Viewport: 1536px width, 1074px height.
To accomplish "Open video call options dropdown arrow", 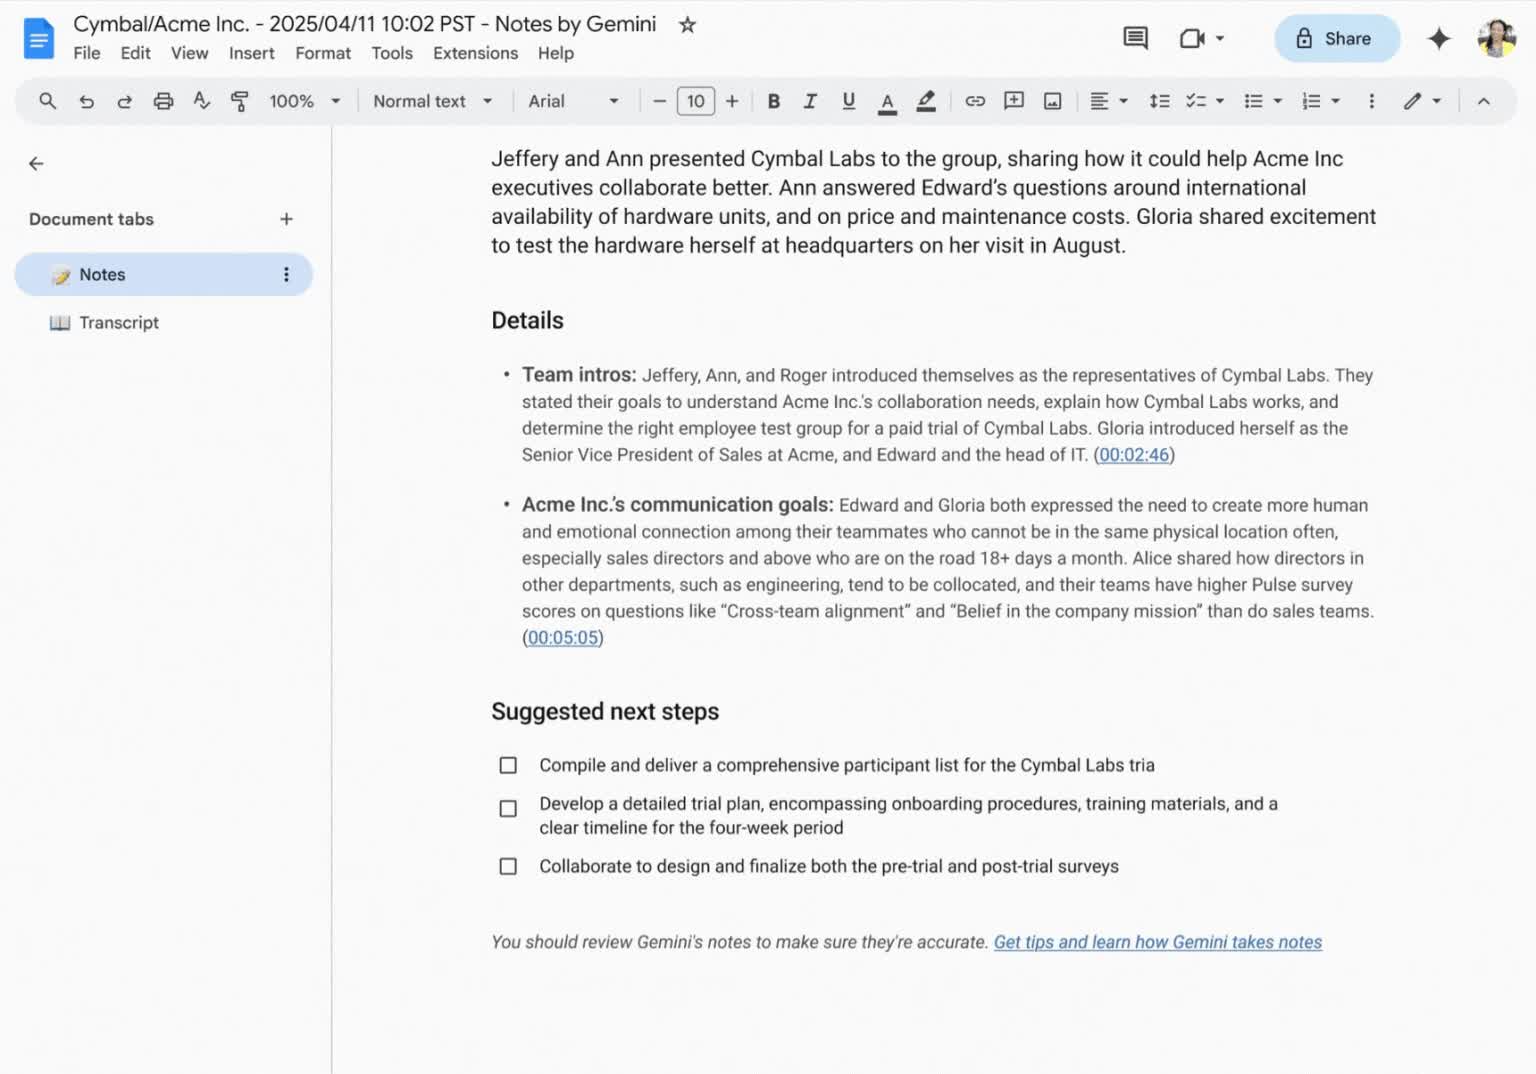I will click(x=1220, y=39).
